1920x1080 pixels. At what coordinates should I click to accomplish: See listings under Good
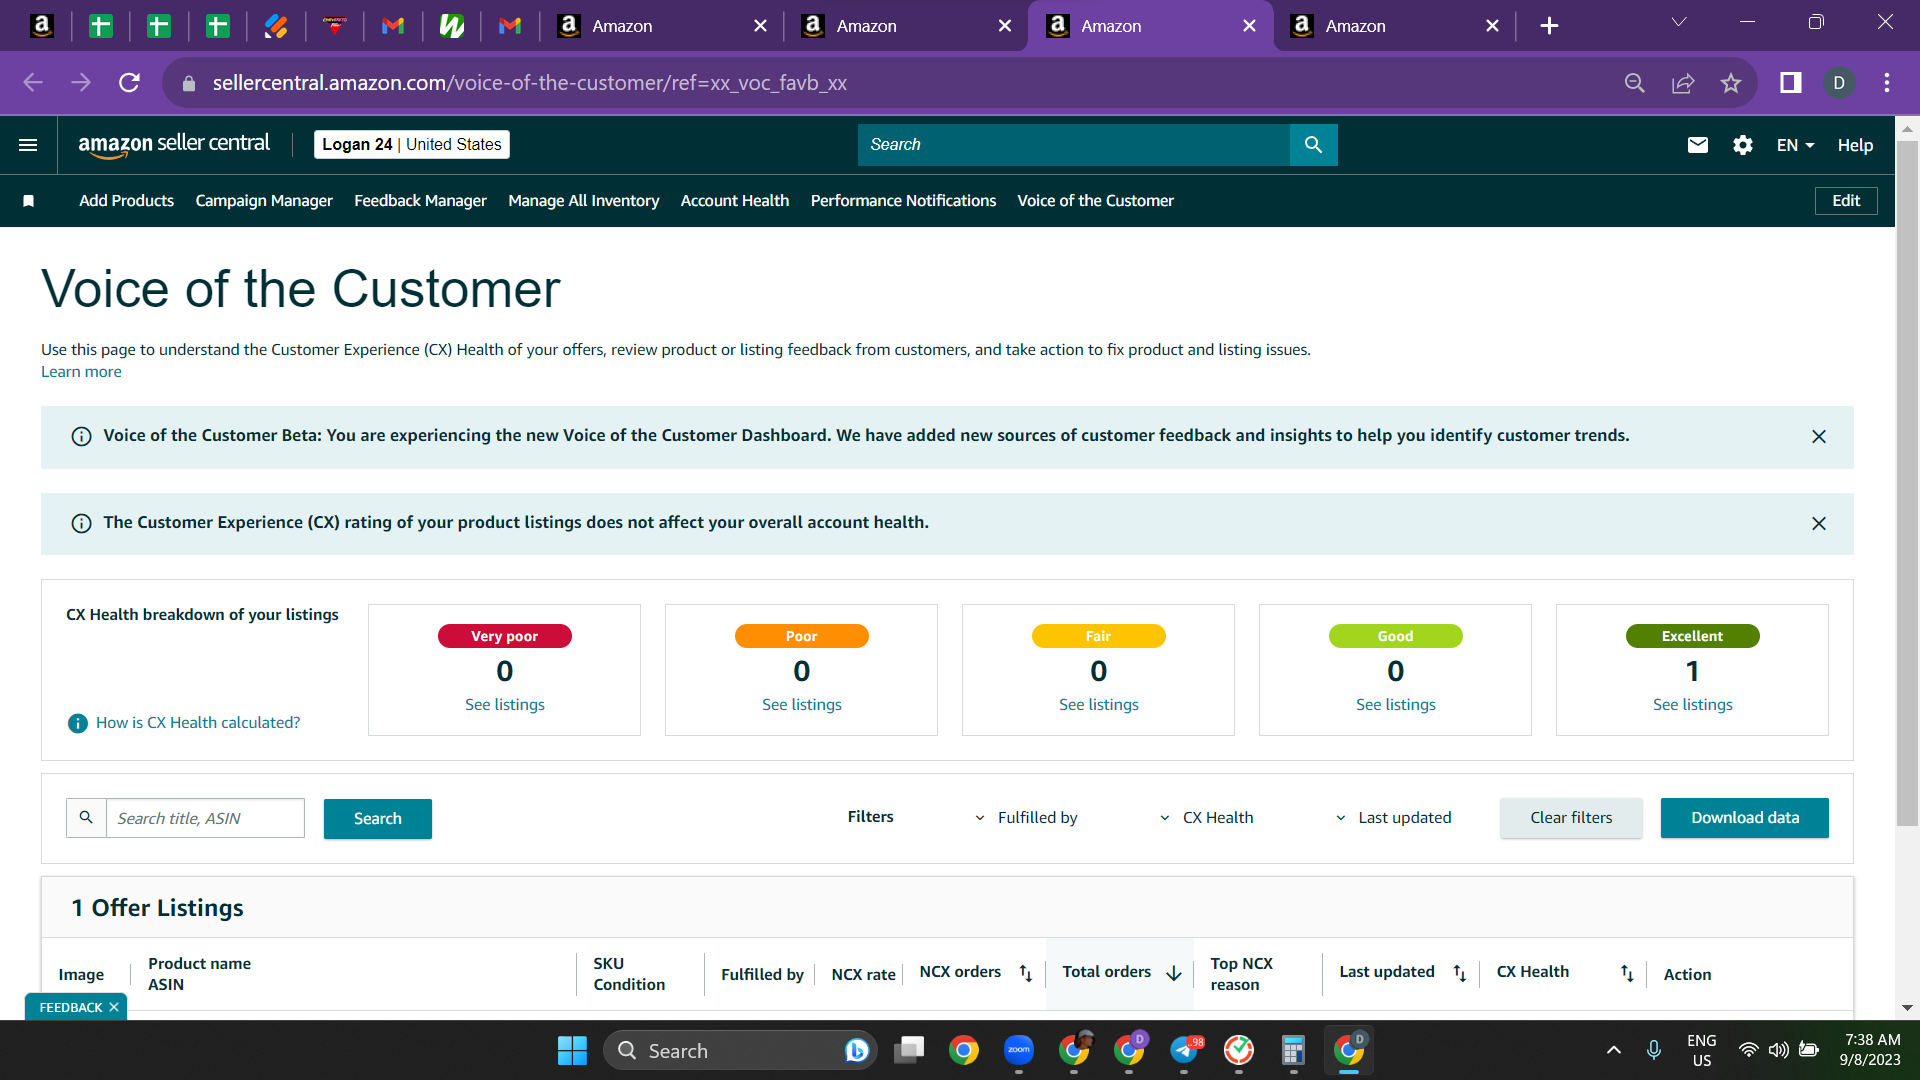pos(1396,705)
